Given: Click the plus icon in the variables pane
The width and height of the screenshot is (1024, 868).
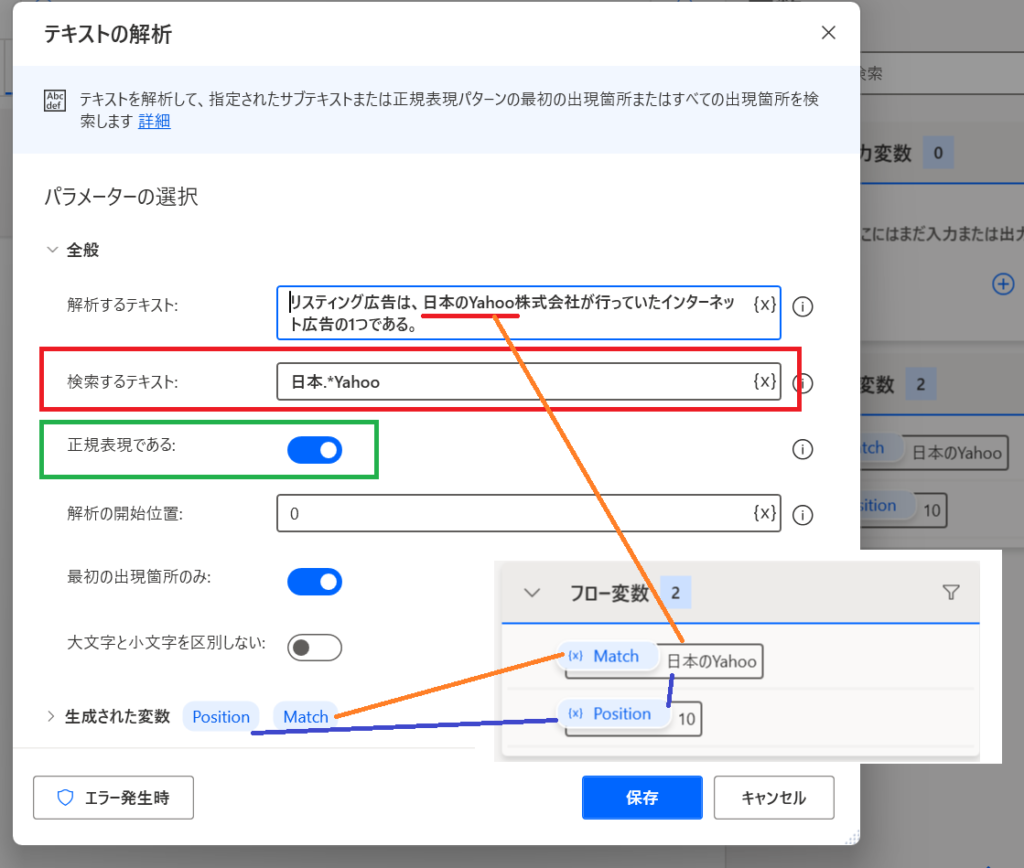Looking at the screenshot, I should click(x=1002, y=284).
